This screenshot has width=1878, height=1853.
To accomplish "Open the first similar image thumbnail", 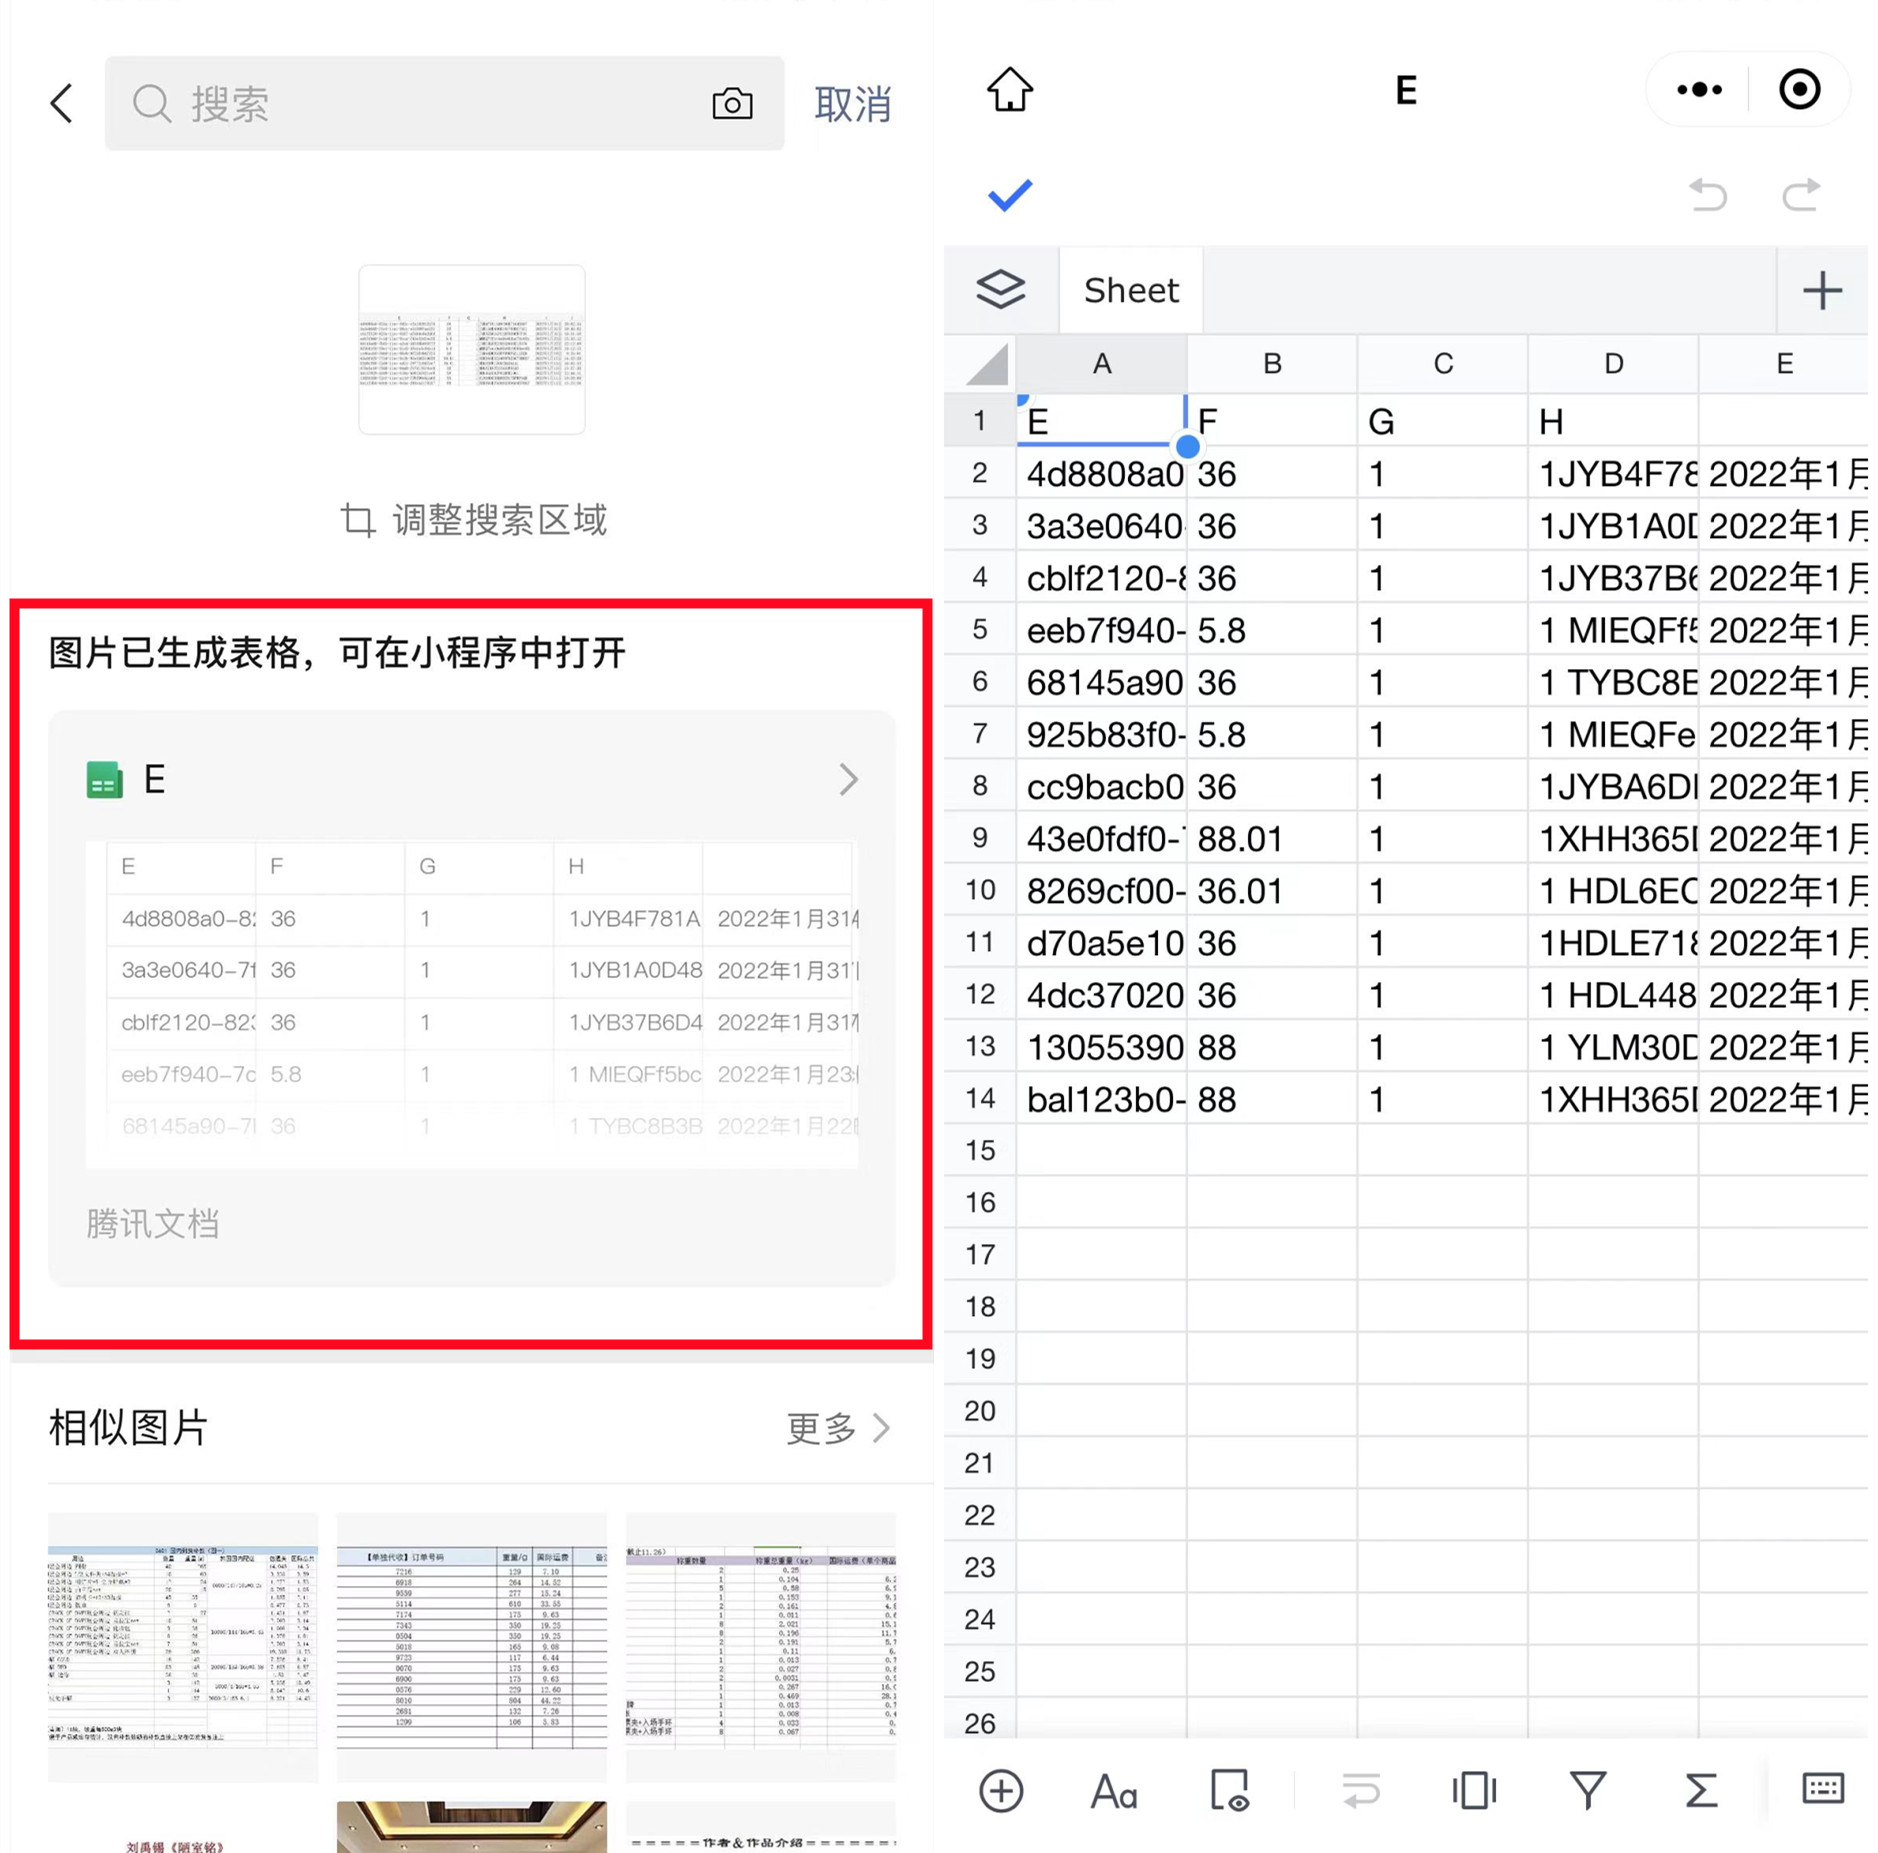I will coord(183,1647).
